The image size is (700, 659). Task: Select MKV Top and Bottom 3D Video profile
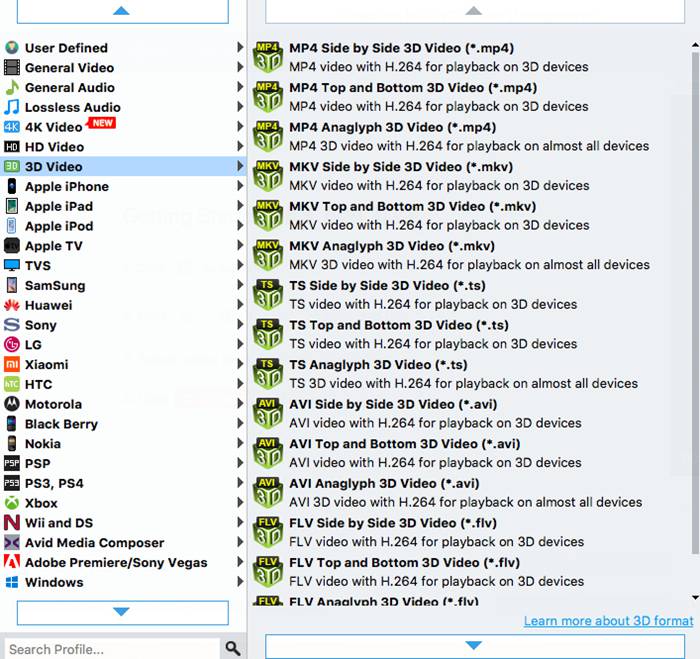(x=470, y=216)
